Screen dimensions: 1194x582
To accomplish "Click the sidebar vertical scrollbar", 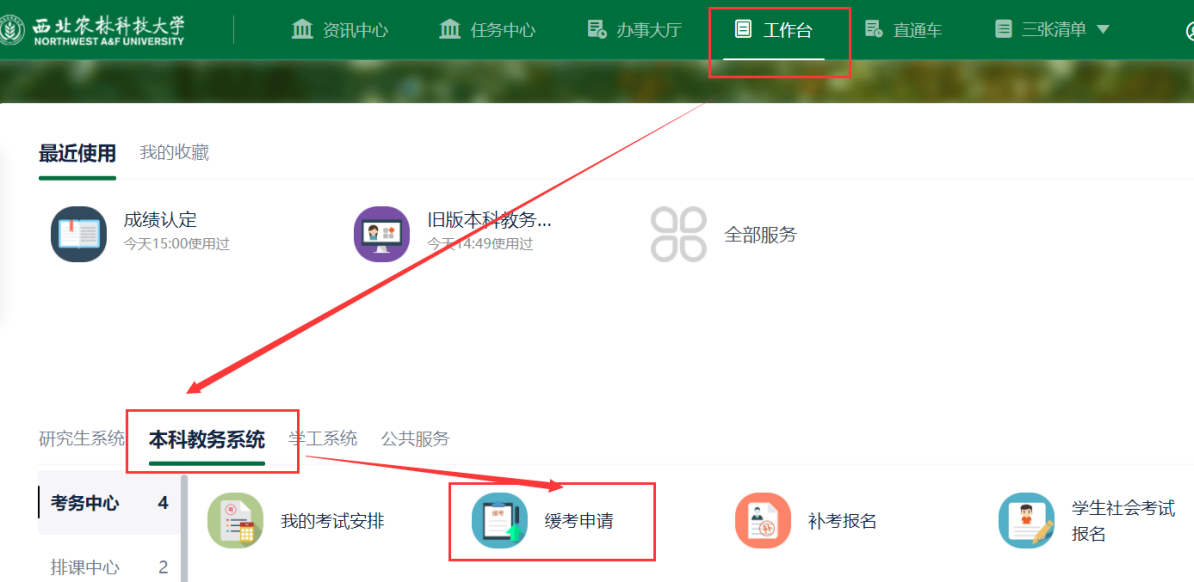I will 184,528.
